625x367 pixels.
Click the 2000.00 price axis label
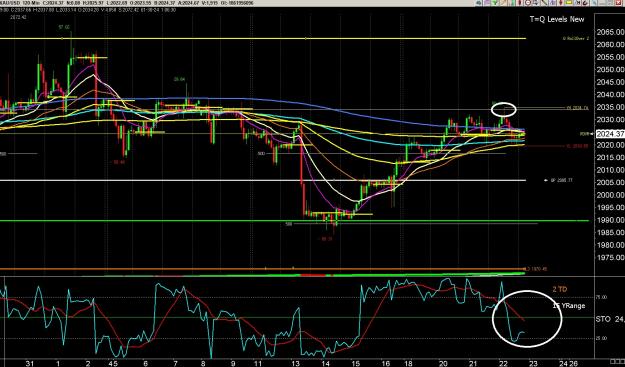[610, 195]
